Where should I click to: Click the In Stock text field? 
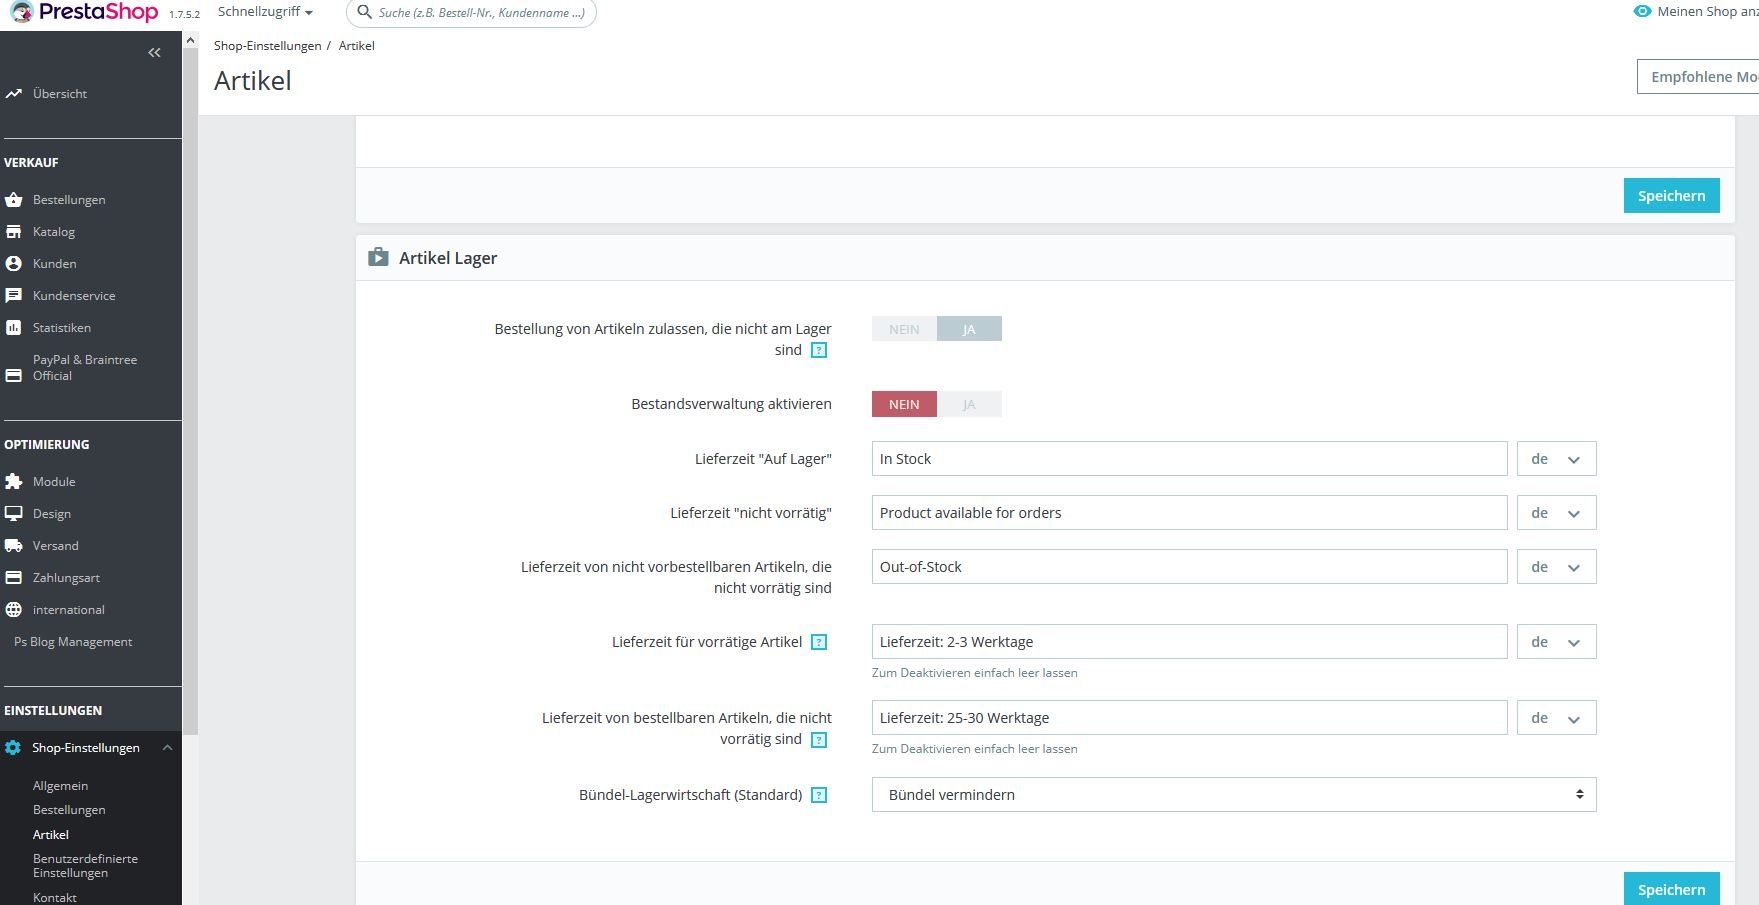click(x=1189, y=459)
